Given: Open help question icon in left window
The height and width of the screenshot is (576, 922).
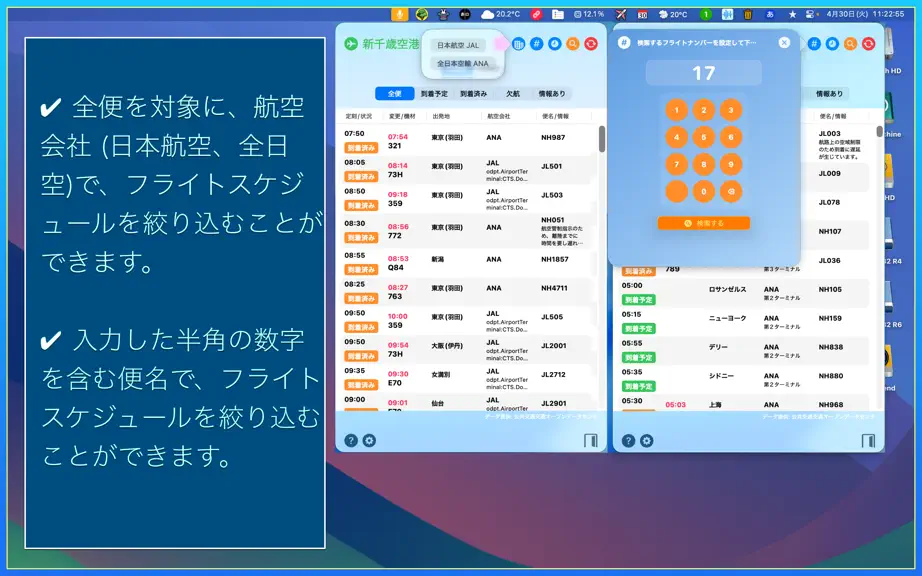Looking at the screenshot, I should pyautogui.click(x=351, y=440).
